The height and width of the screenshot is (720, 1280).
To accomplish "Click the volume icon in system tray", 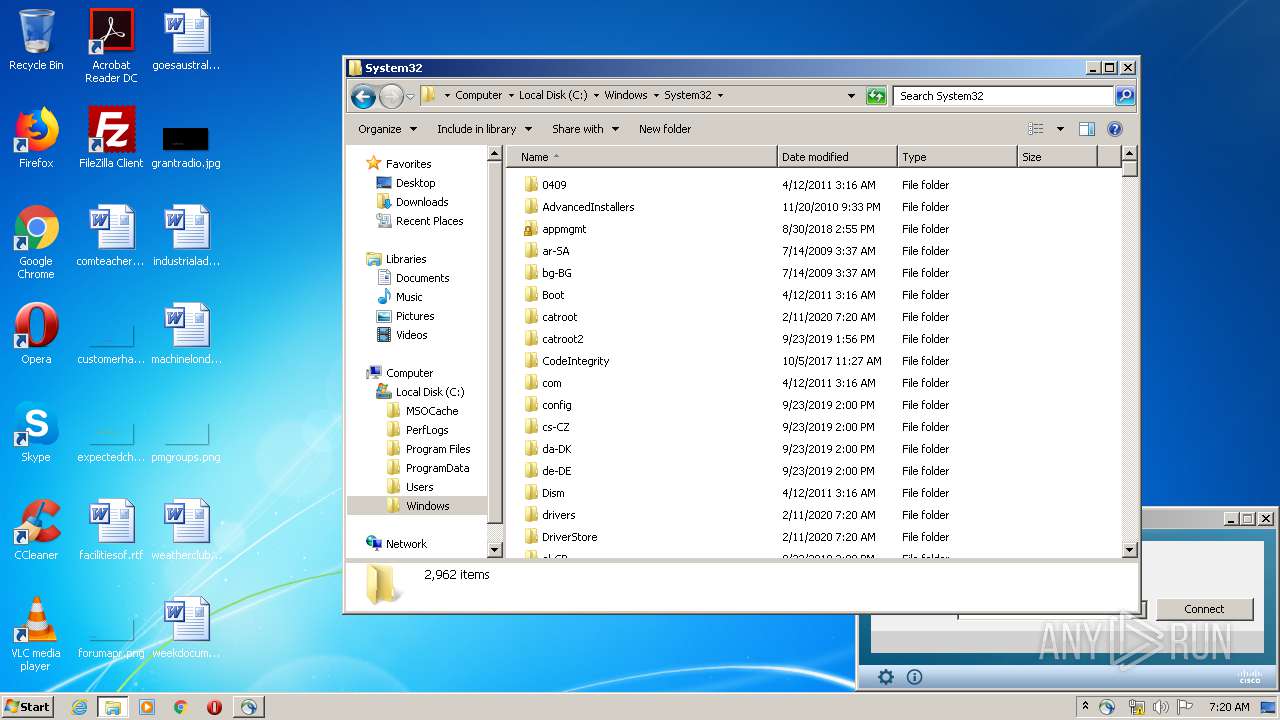I will tap(1160, 707).
